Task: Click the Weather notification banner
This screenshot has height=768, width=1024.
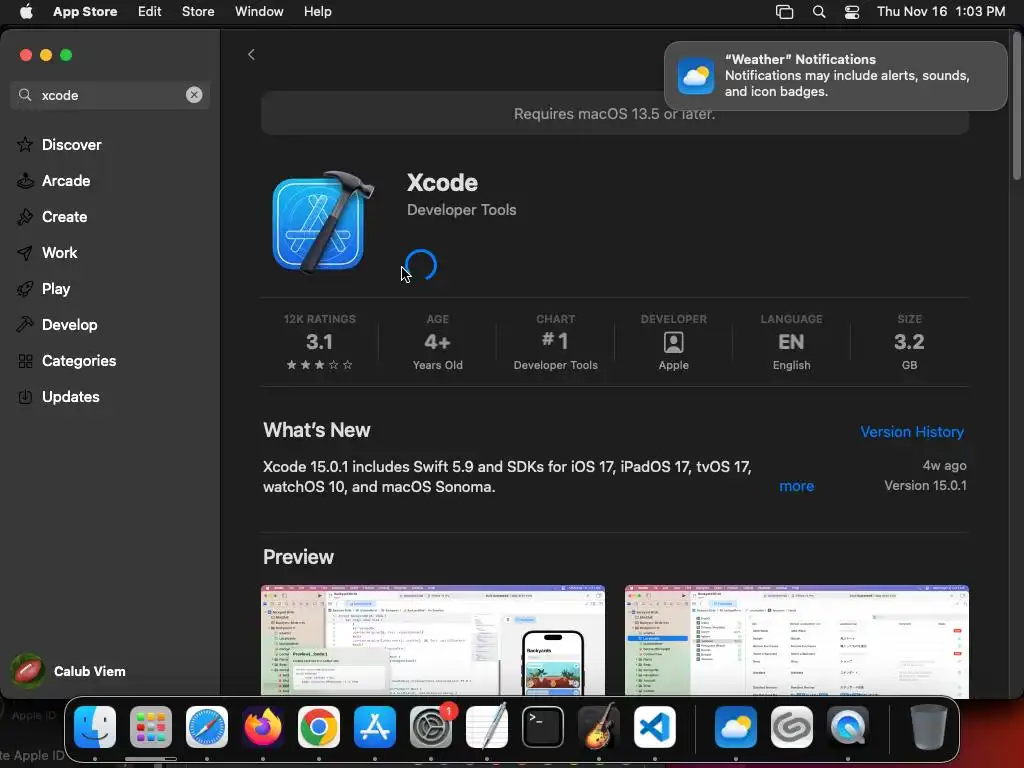Action: 835,76
